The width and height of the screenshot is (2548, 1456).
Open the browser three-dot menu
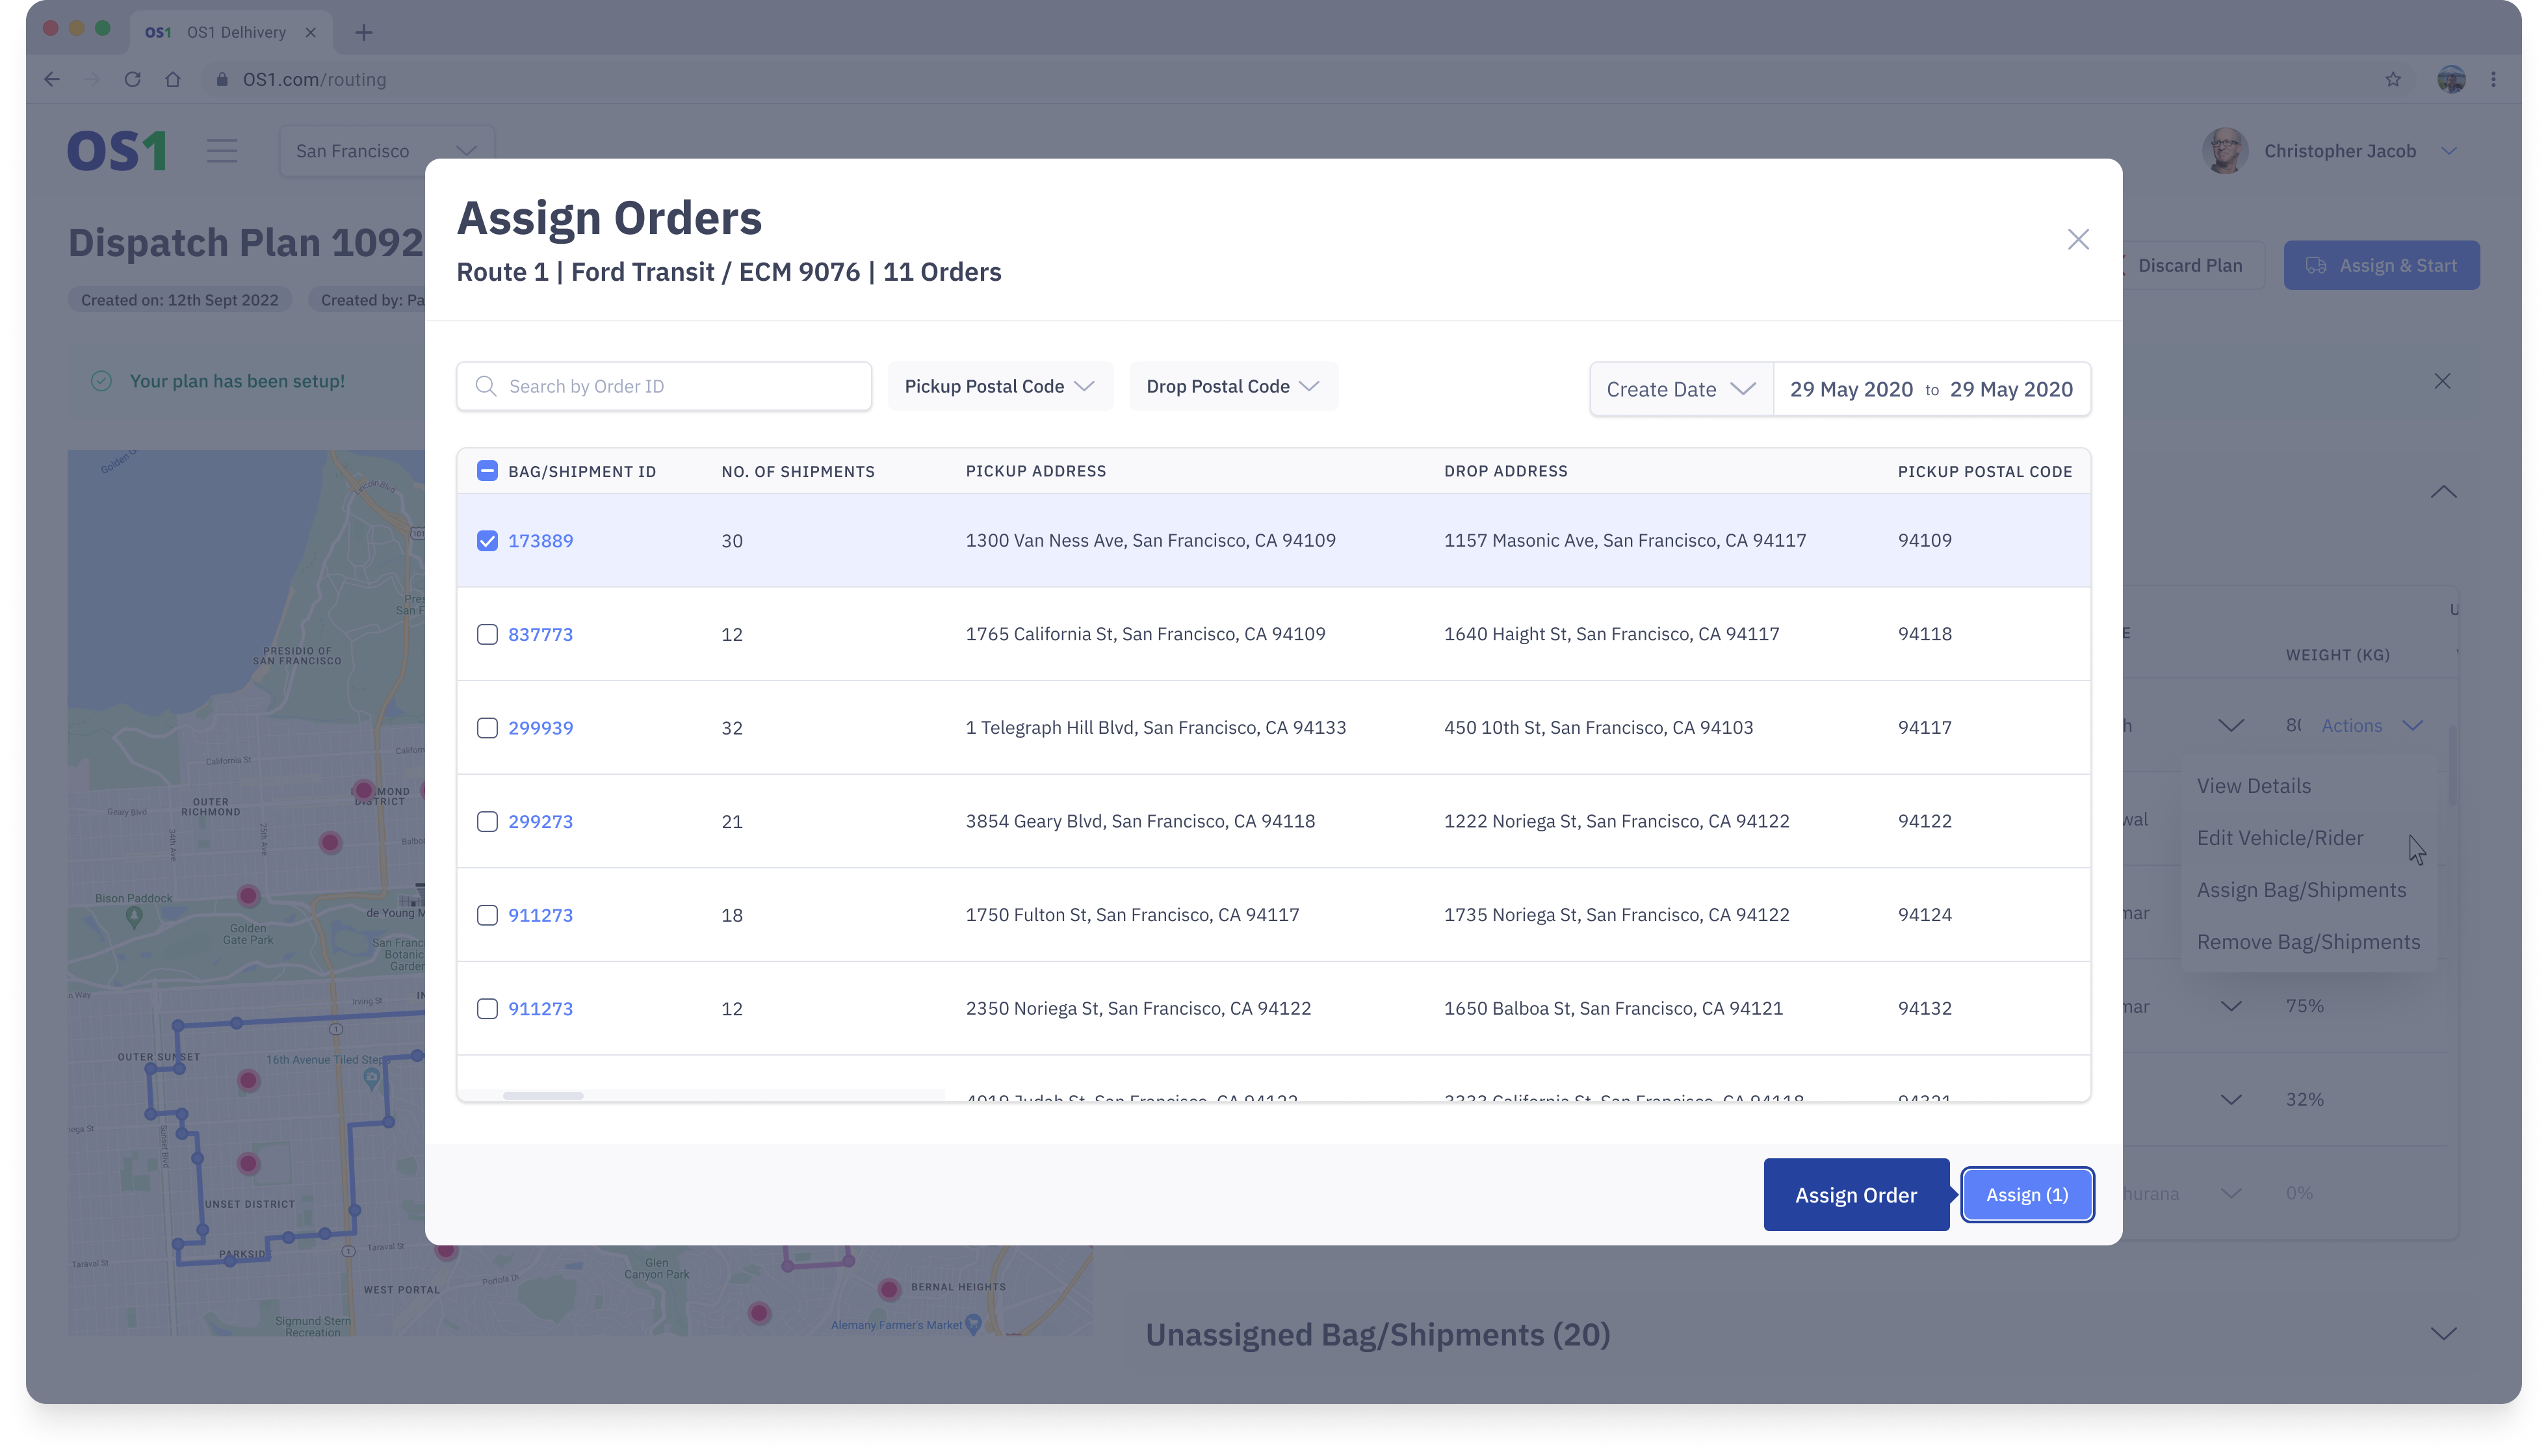pos(2493,79)
